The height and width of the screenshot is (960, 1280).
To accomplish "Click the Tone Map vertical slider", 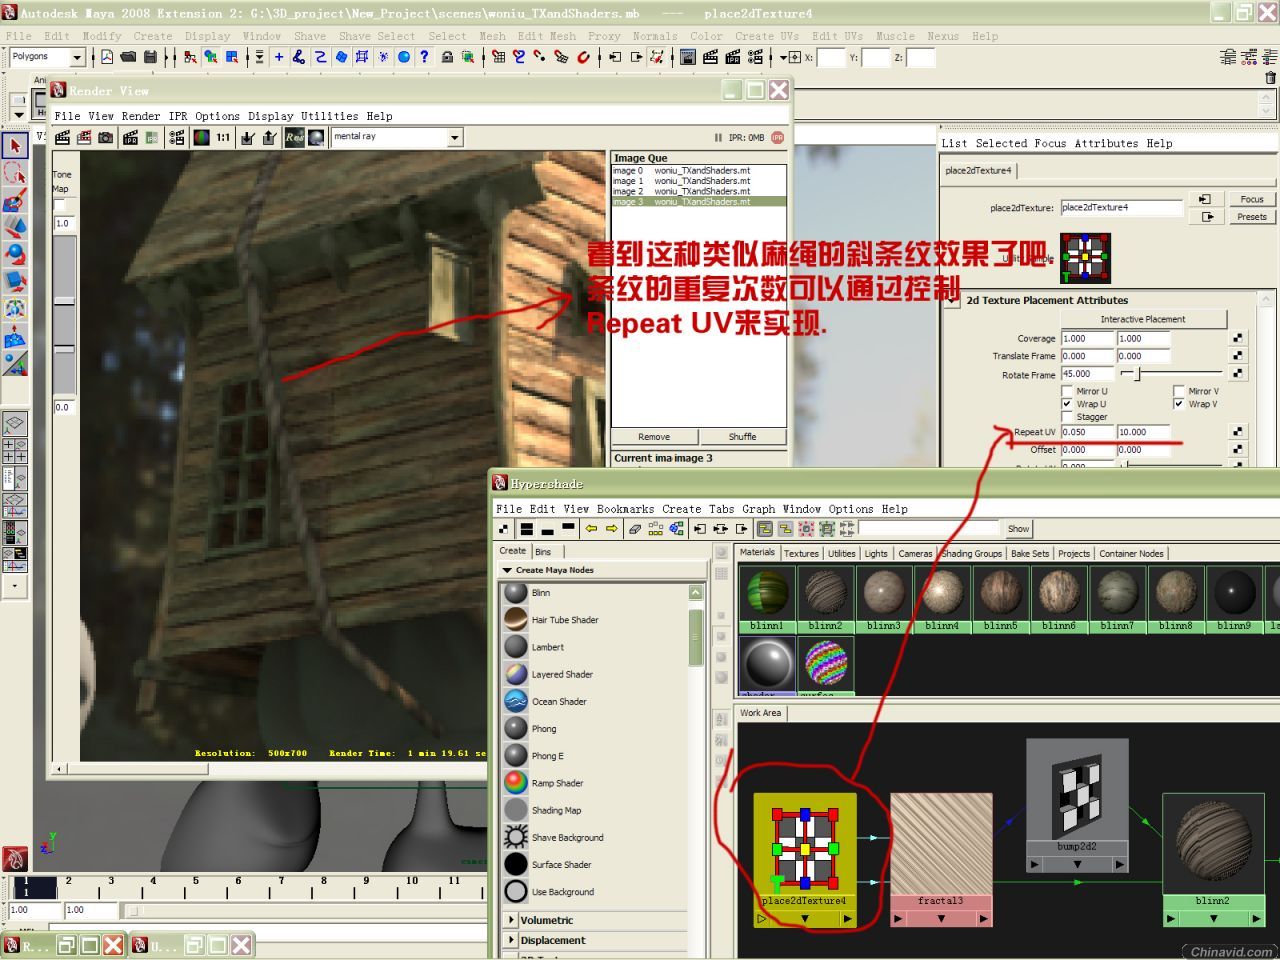I will pyautogui.click(x=64, y=315).
